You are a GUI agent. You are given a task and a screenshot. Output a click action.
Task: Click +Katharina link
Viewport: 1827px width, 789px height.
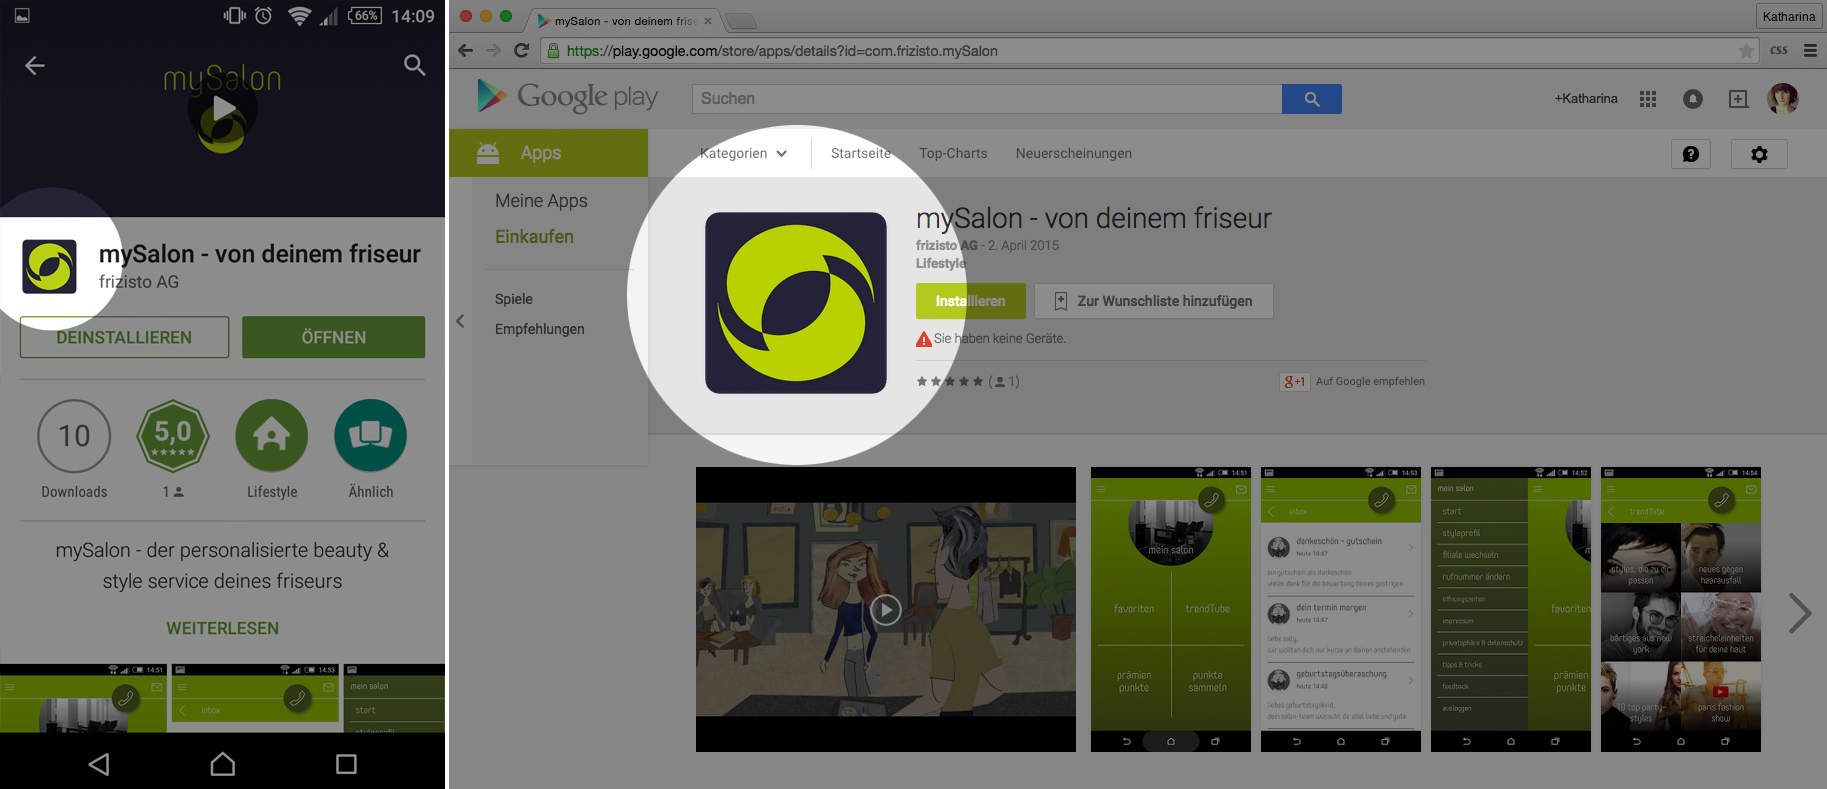click(1586, 98)
